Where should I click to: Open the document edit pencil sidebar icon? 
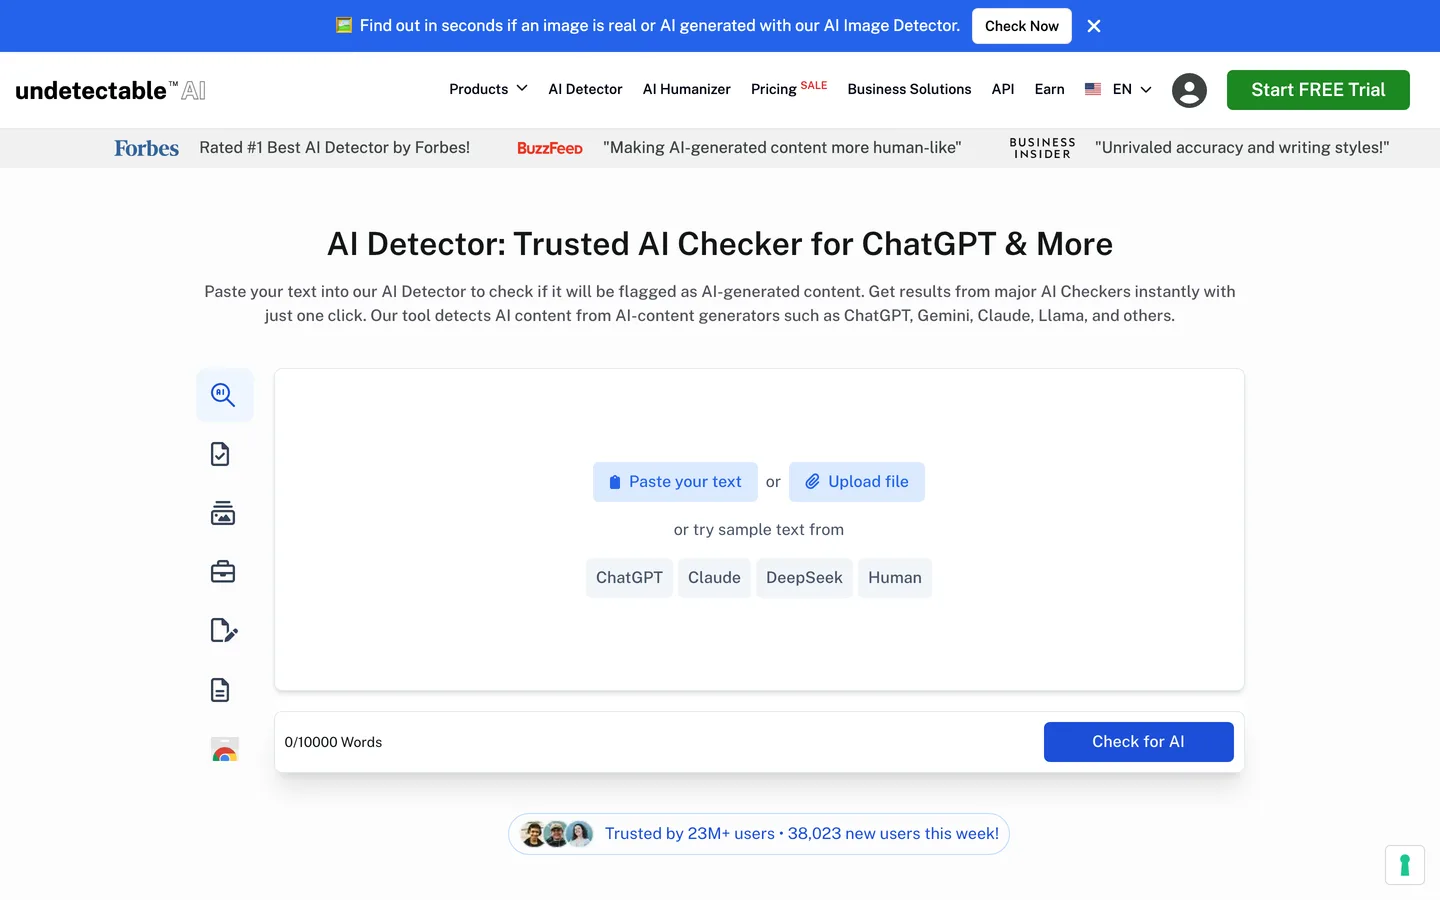224,631
